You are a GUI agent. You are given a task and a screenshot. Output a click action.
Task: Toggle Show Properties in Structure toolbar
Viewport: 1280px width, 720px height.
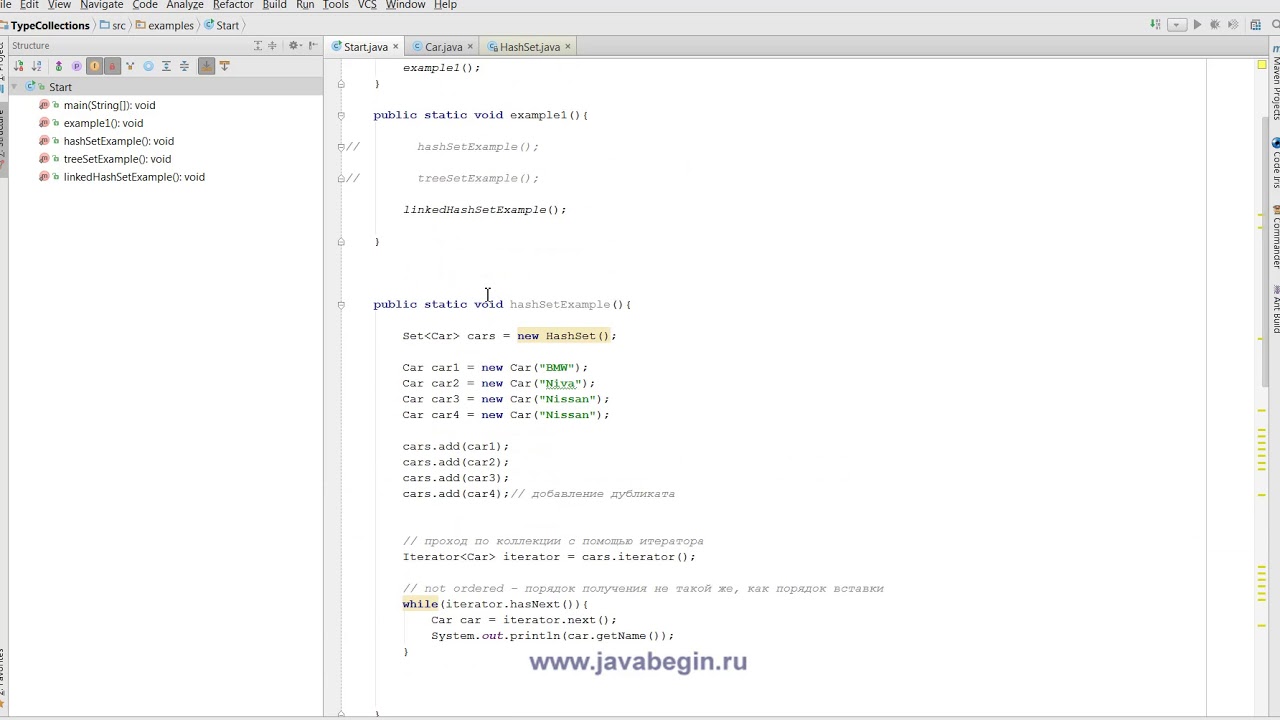[76, 66]
